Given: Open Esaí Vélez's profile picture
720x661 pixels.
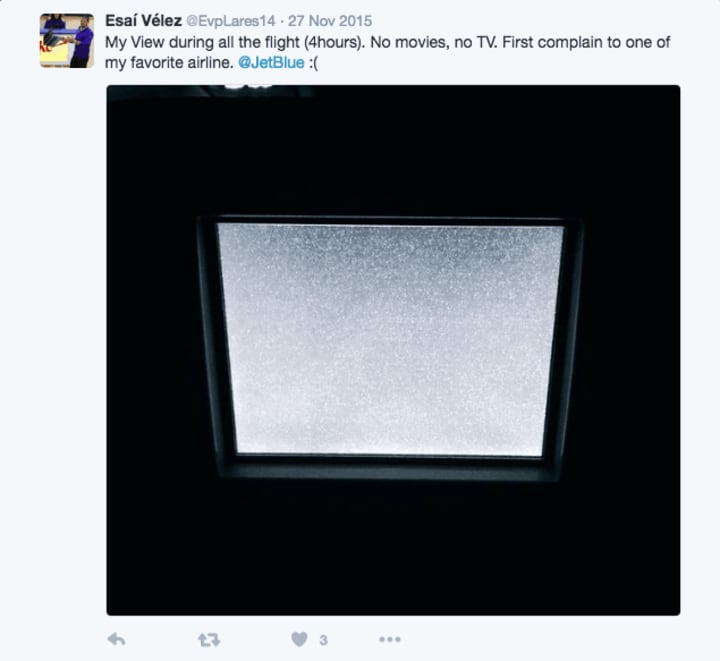Looking at the screenshot, I should [x=67, y=41].
